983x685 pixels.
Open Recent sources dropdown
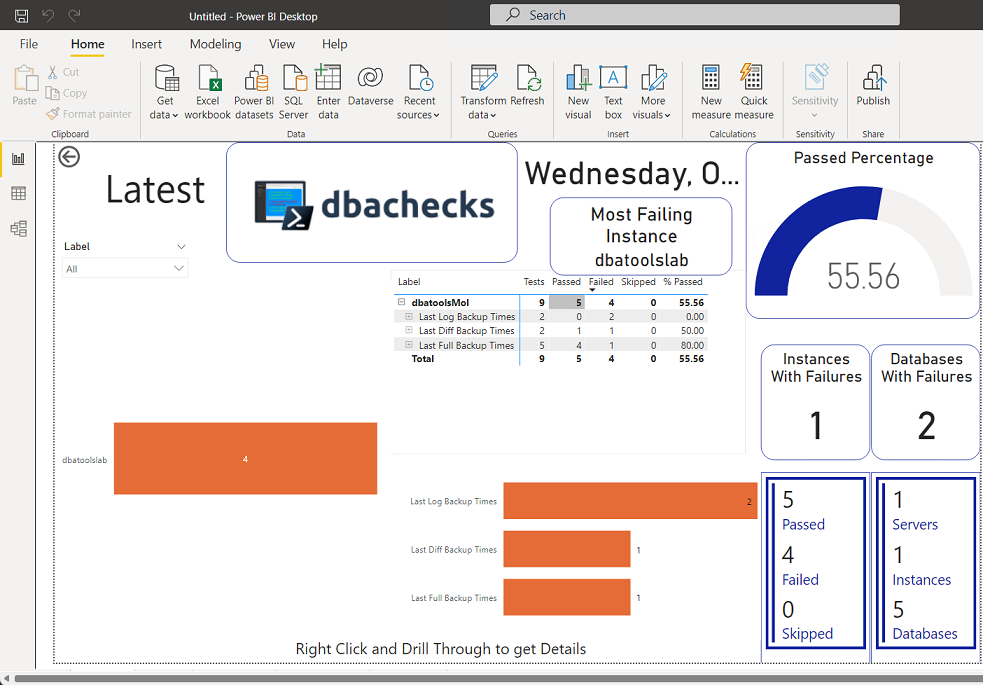[419, 92]
